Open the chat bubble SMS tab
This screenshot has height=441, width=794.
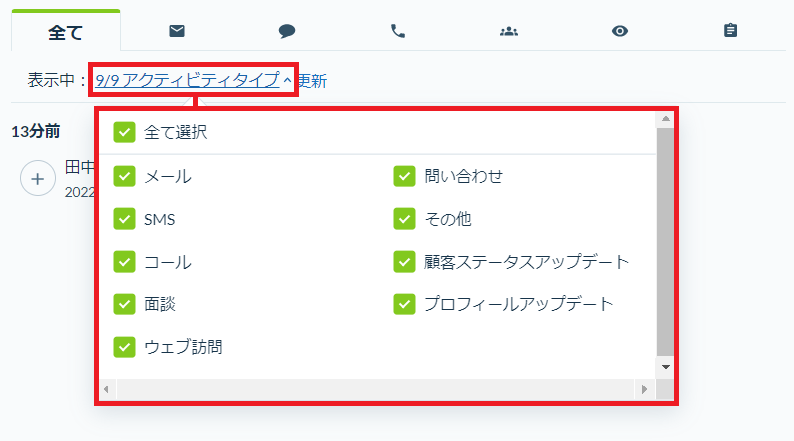point(287,31)
